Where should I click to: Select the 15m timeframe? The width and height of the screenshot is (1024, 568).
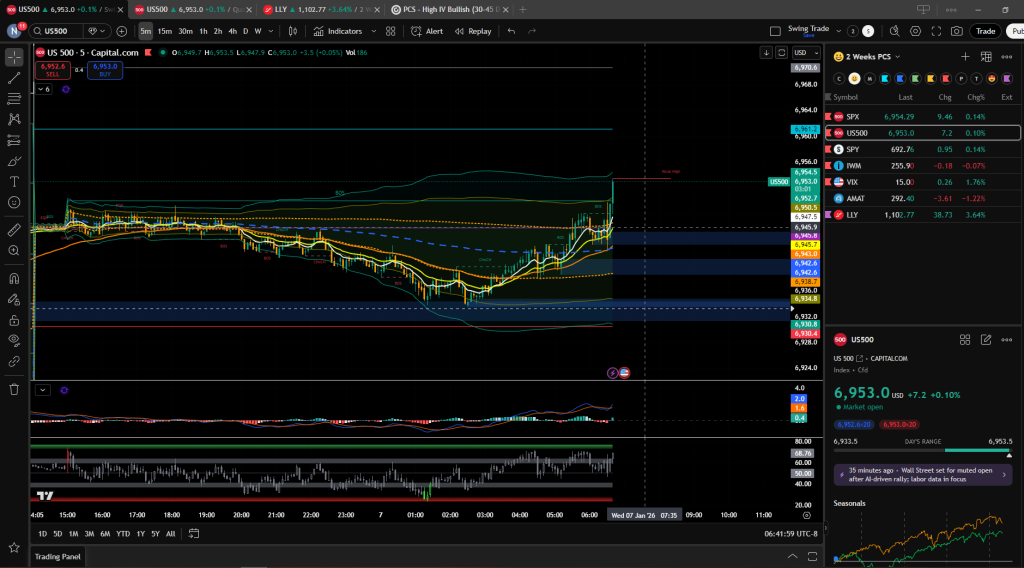click(164, 31)
